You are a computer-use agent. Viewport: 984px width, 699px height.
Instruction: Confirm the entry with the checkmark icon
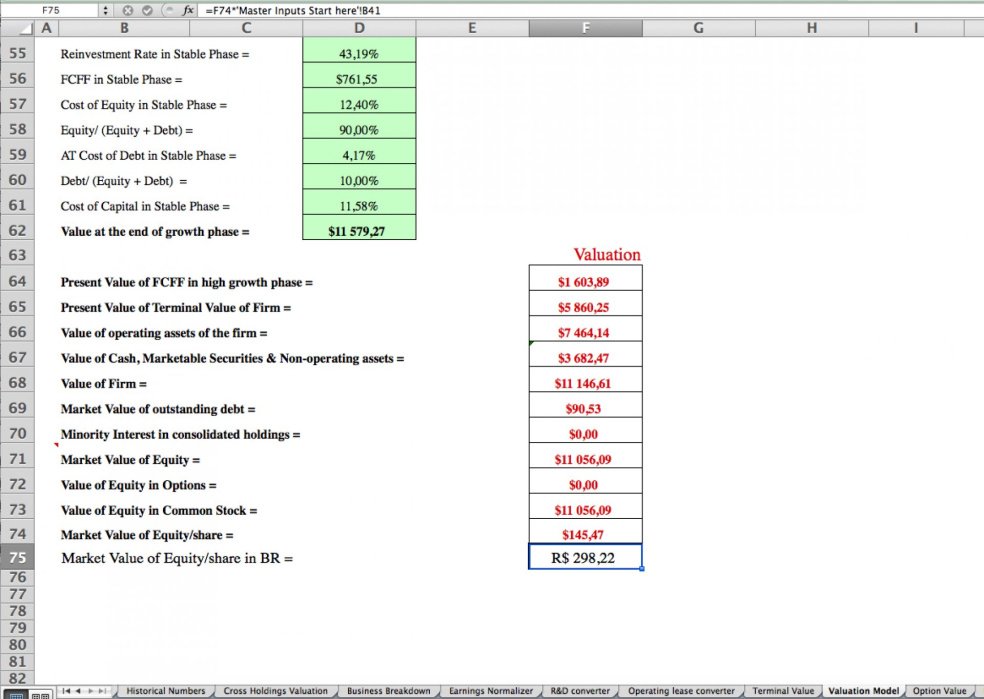pos(147,10)
